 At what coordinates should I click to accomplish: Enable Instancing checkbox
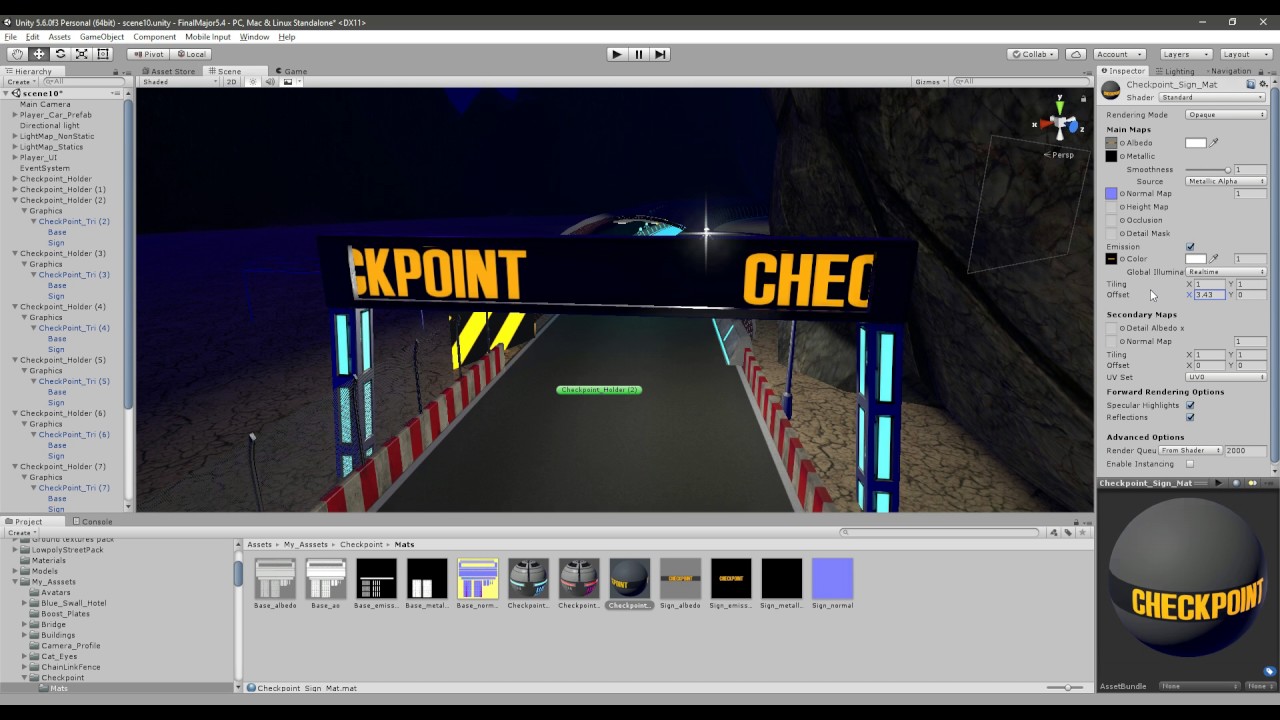pyautogui.click(x=1190, y=464)
